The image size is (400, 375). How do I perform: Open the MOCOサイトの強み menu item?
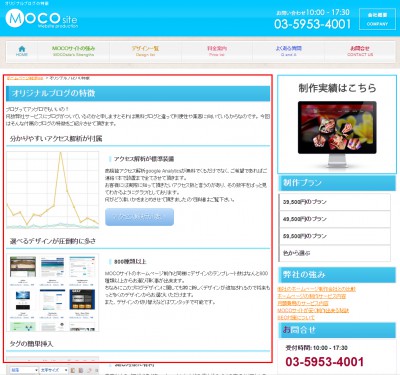click(73, 51)
